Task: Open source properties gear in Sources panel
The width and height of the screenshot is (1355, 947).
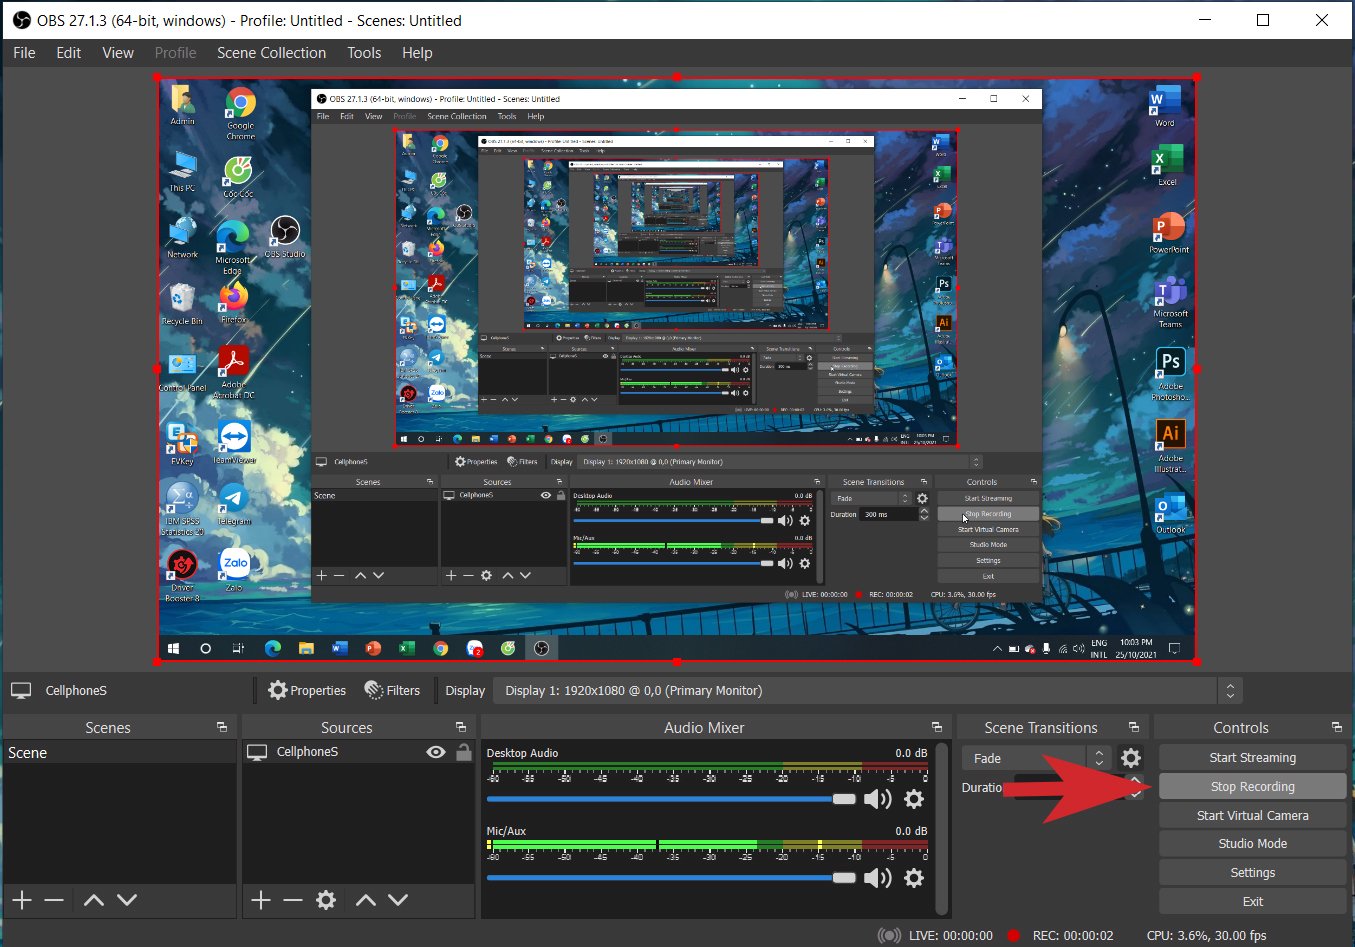Action: (x=325, y=900)
